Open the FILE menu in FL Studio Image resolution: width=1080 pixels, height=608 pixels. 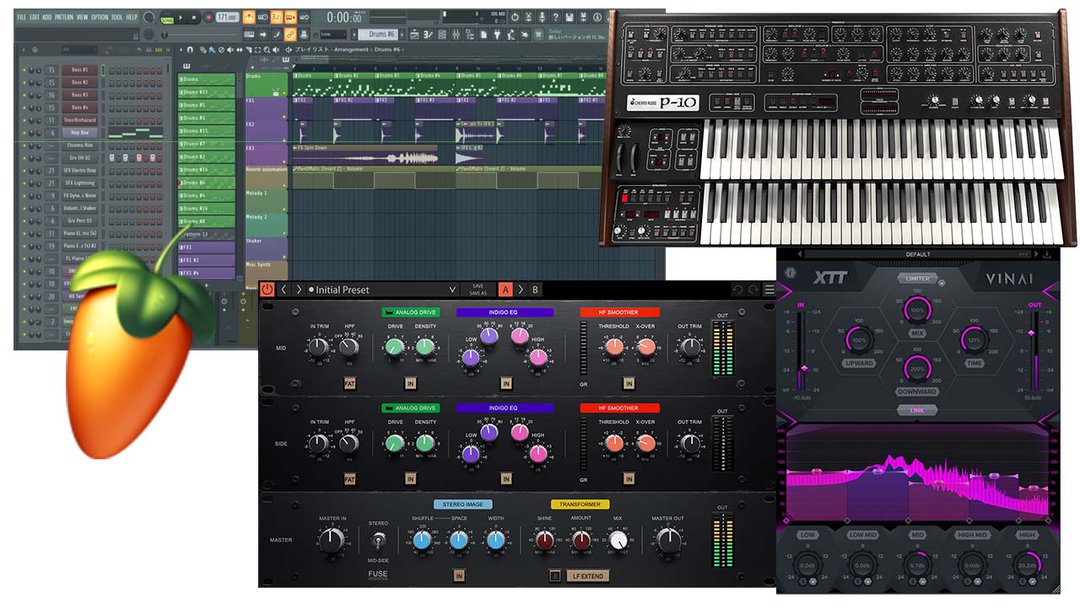point(21,17)
